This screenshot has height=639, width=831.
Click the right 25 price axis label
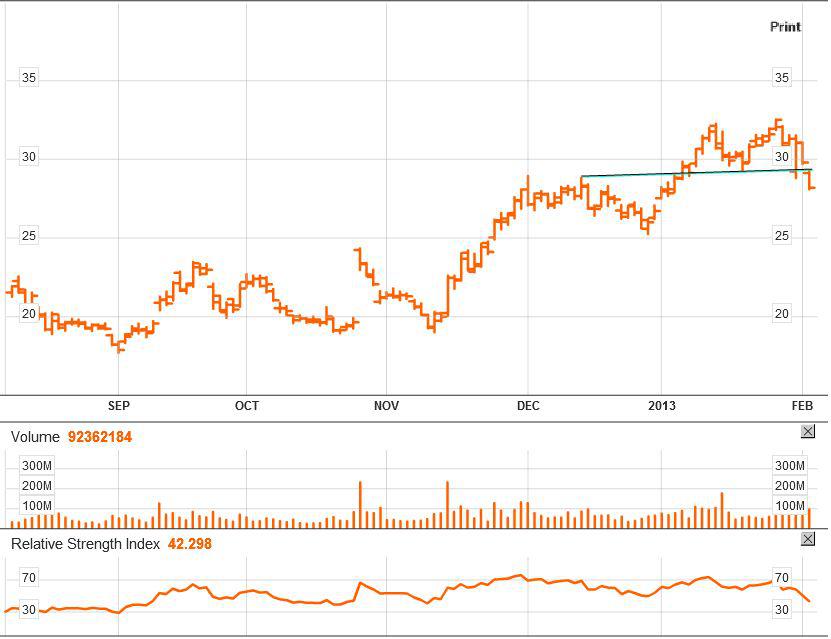[781, 236]
